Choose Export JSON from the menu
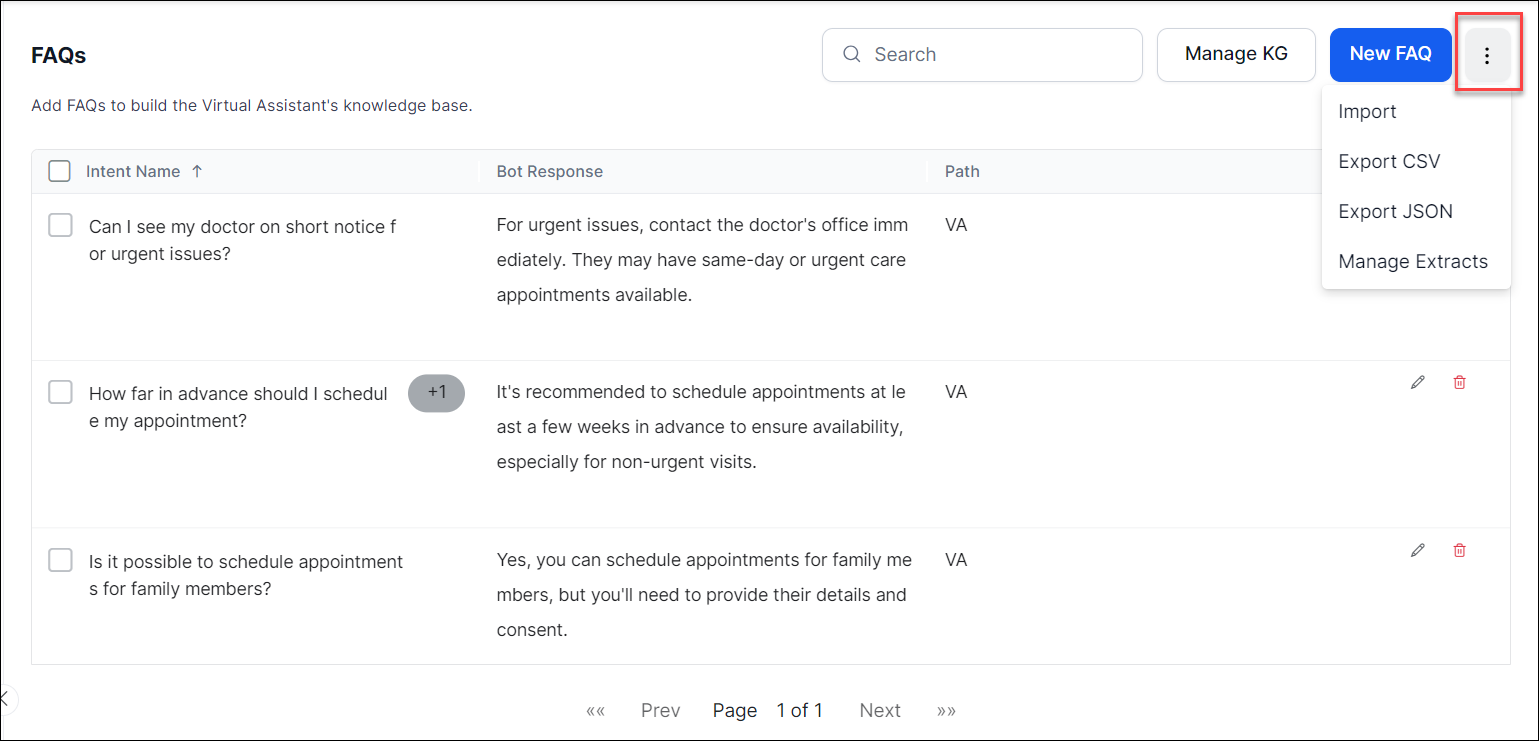The width and height of the screenshot is (1539, 741). [1395, 211]
